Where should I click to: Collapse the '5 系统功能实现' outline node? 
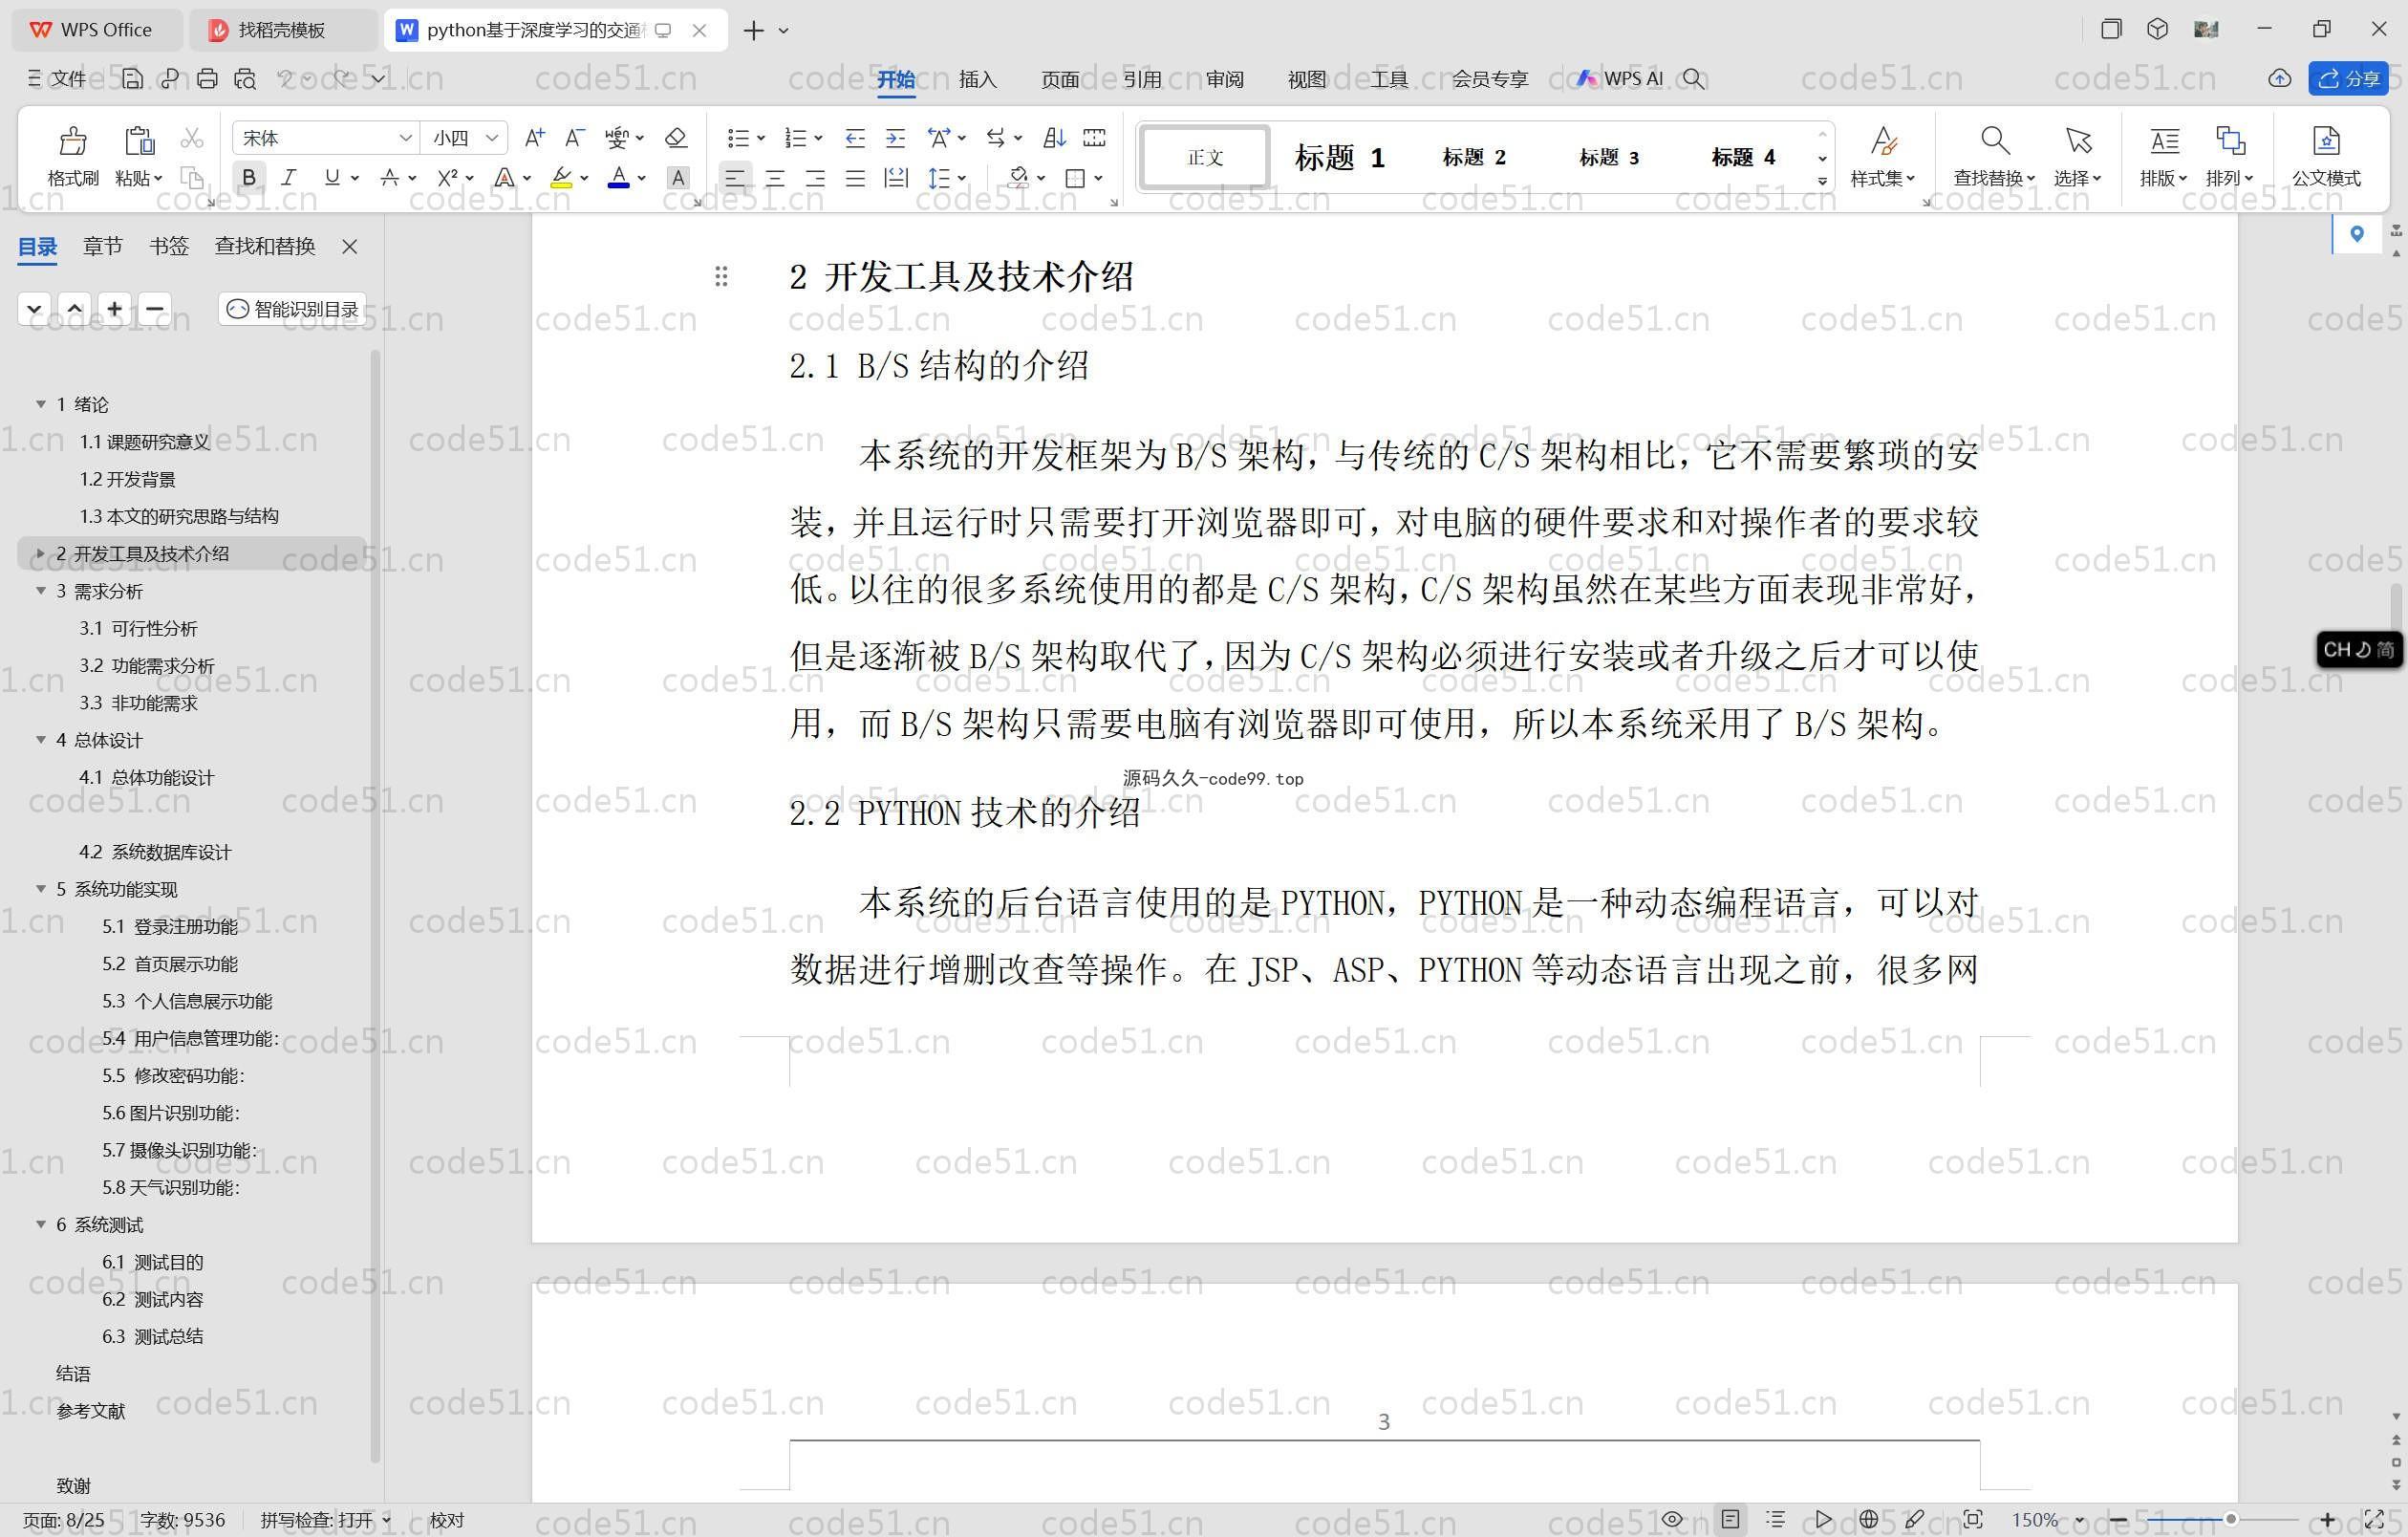coord(41,889)
